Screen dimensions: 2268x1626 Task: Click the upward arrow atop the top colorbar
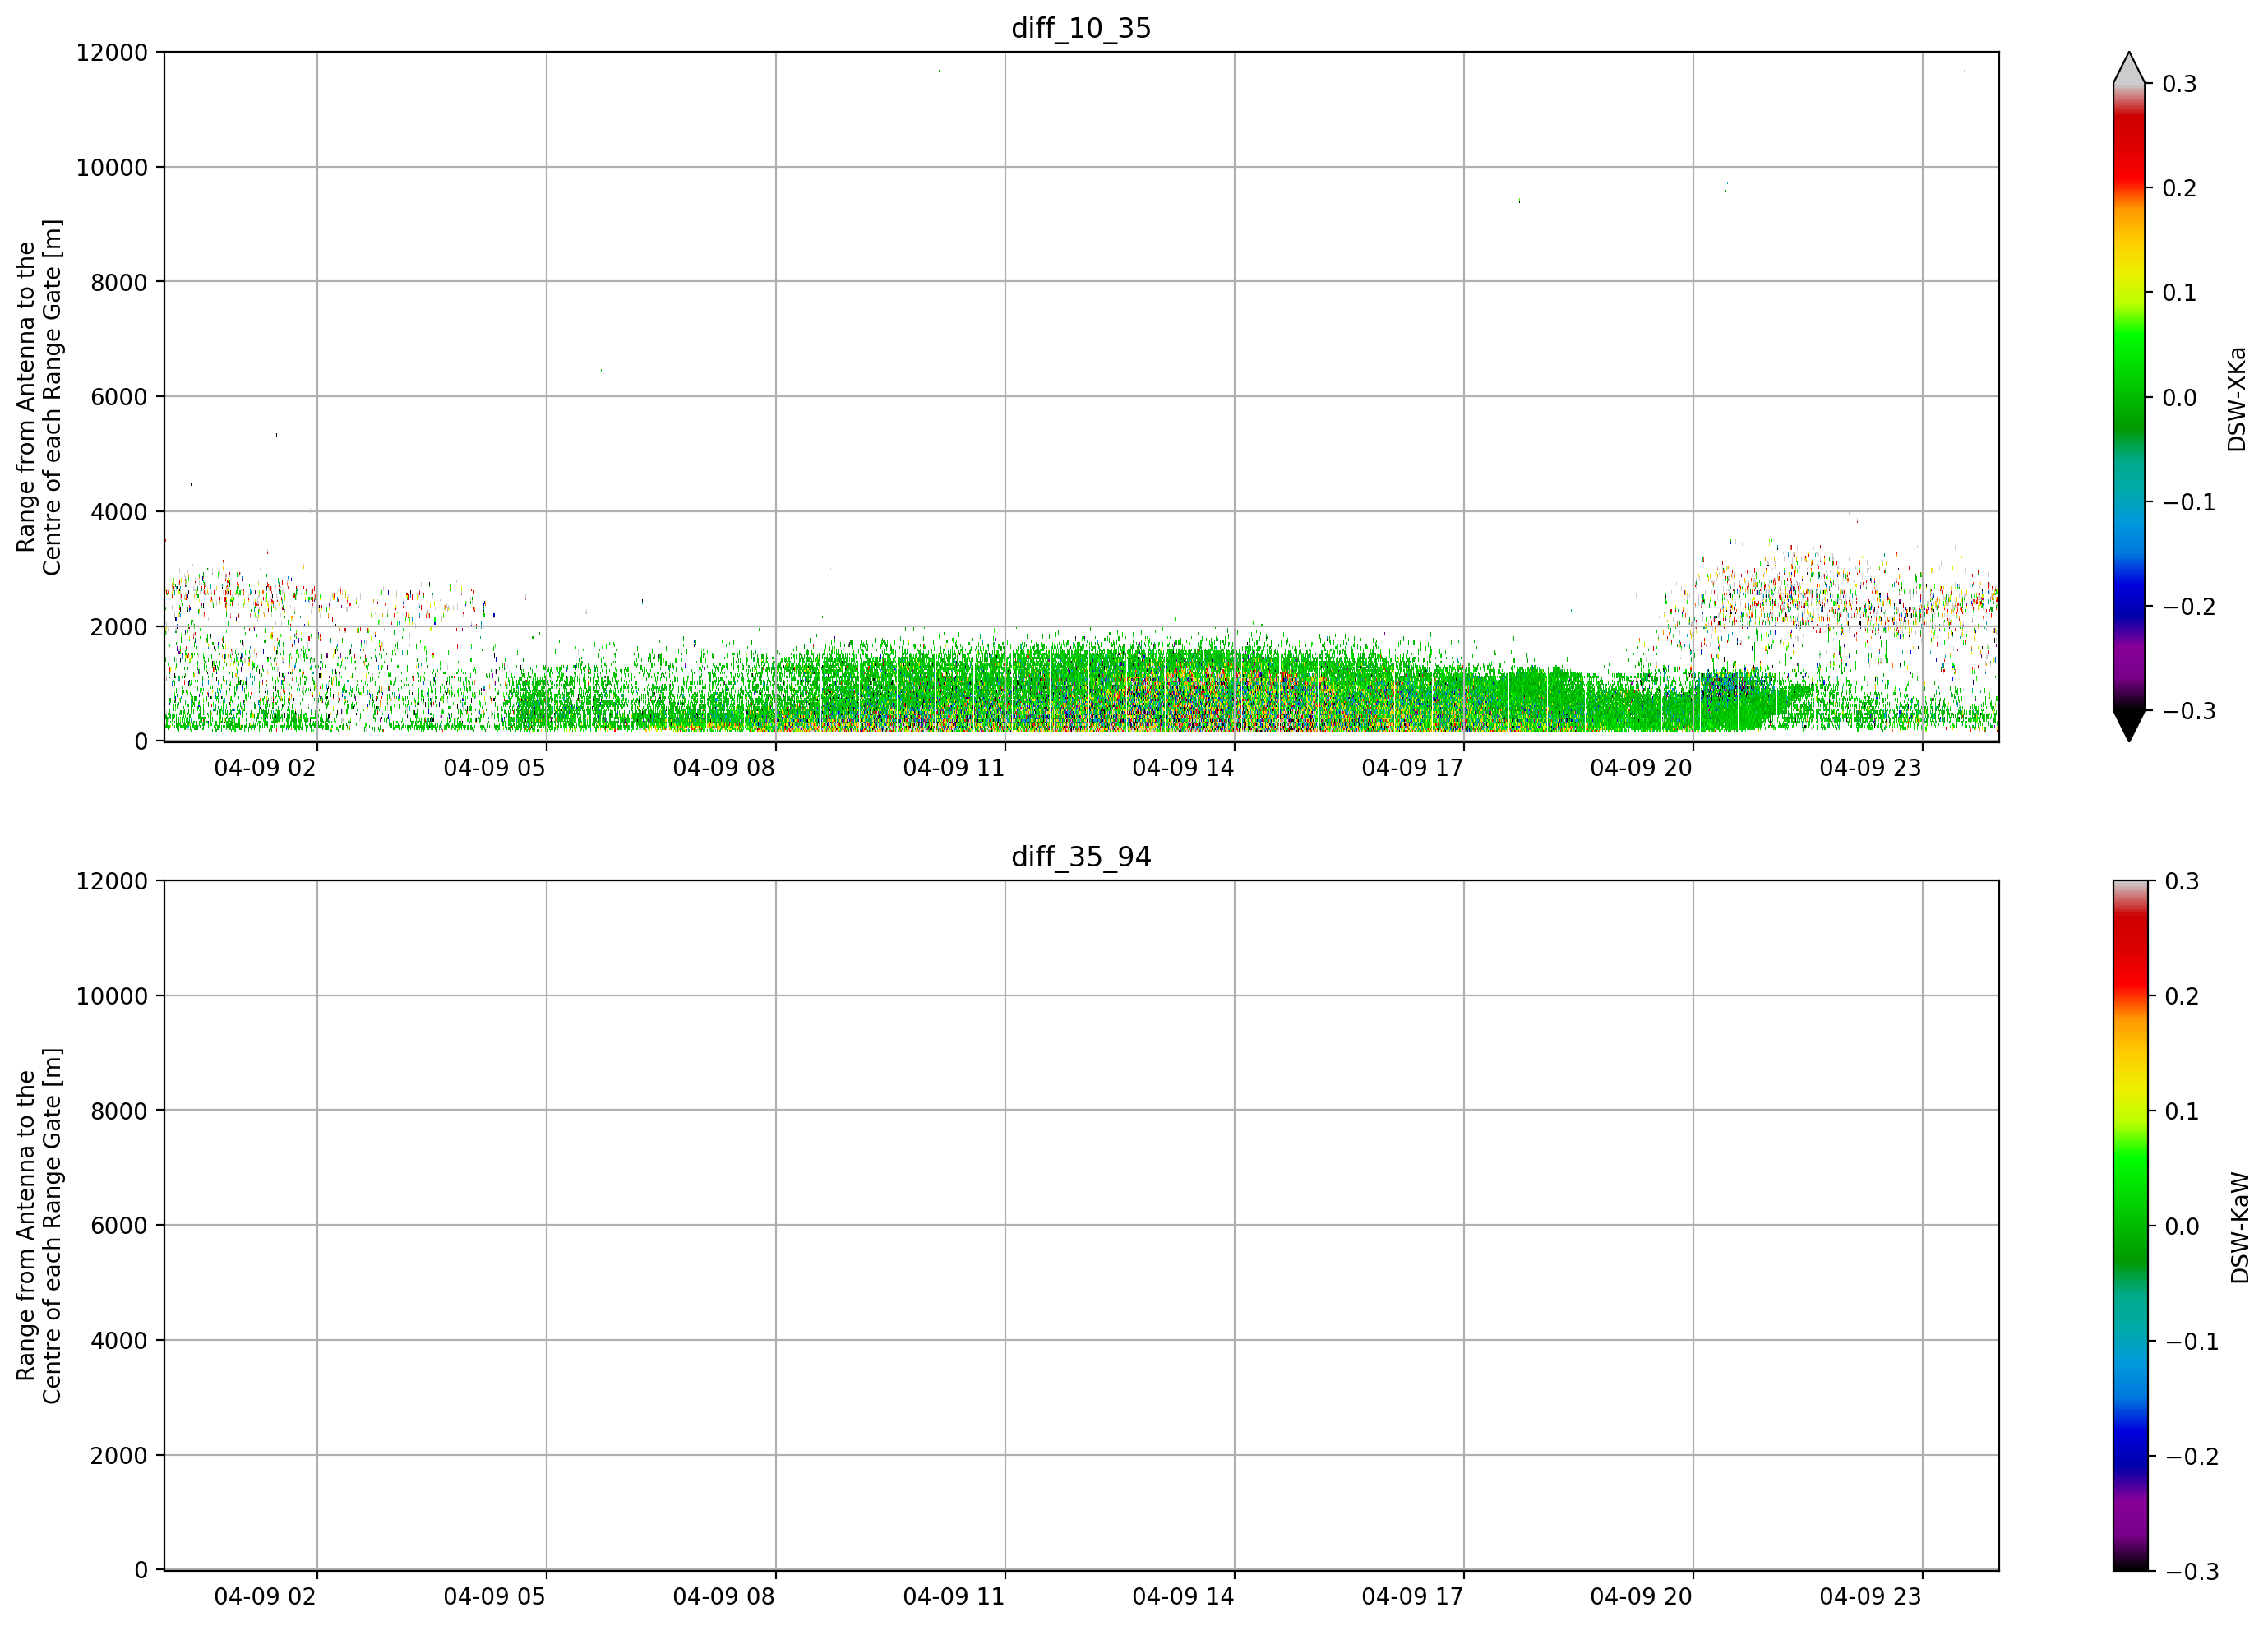[2129, 67]
